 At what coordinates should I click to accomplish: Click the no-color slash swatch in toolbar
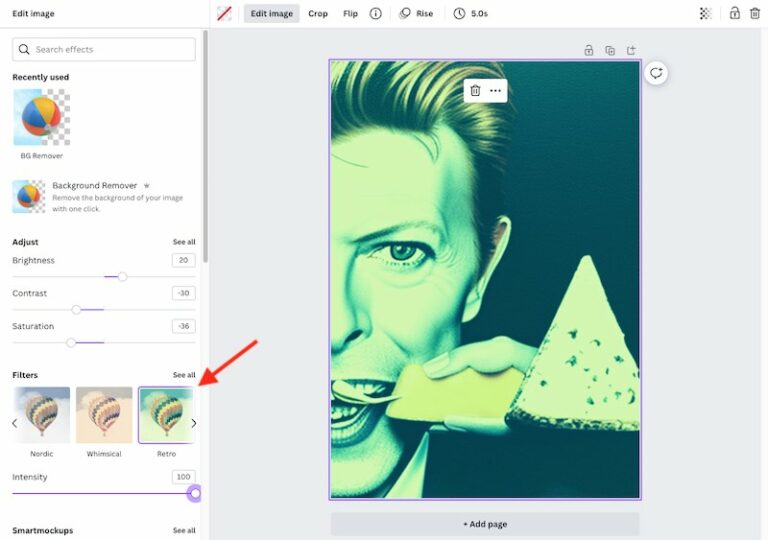tap(224, 14)
